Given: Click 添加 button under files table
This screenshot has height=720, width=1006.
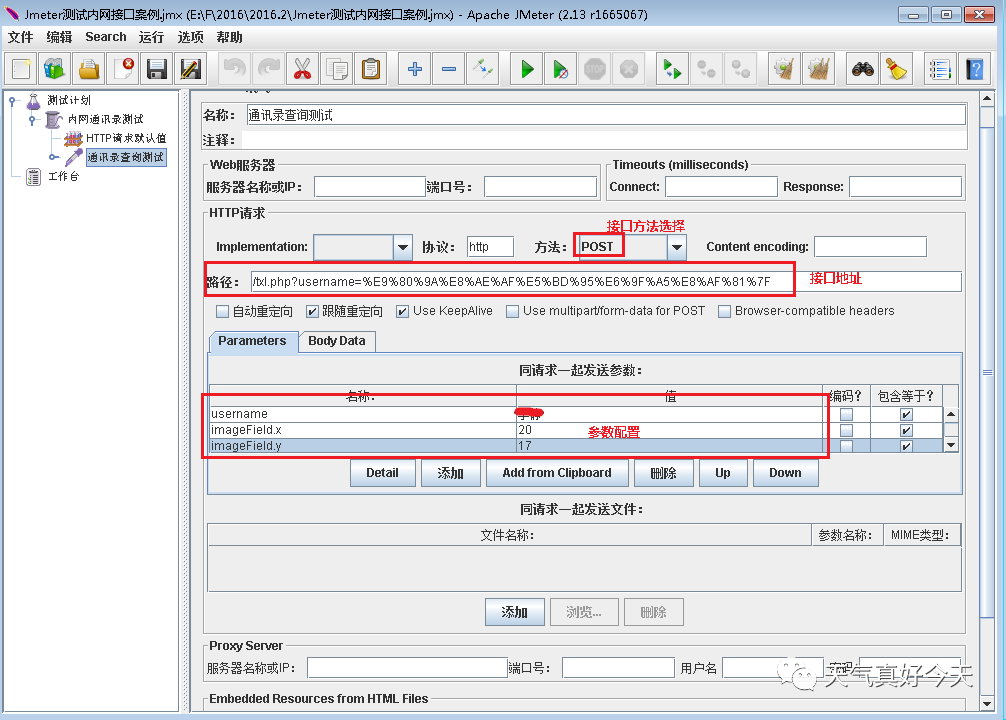Looking at the screenshot, I should click(x=515, y=612).
